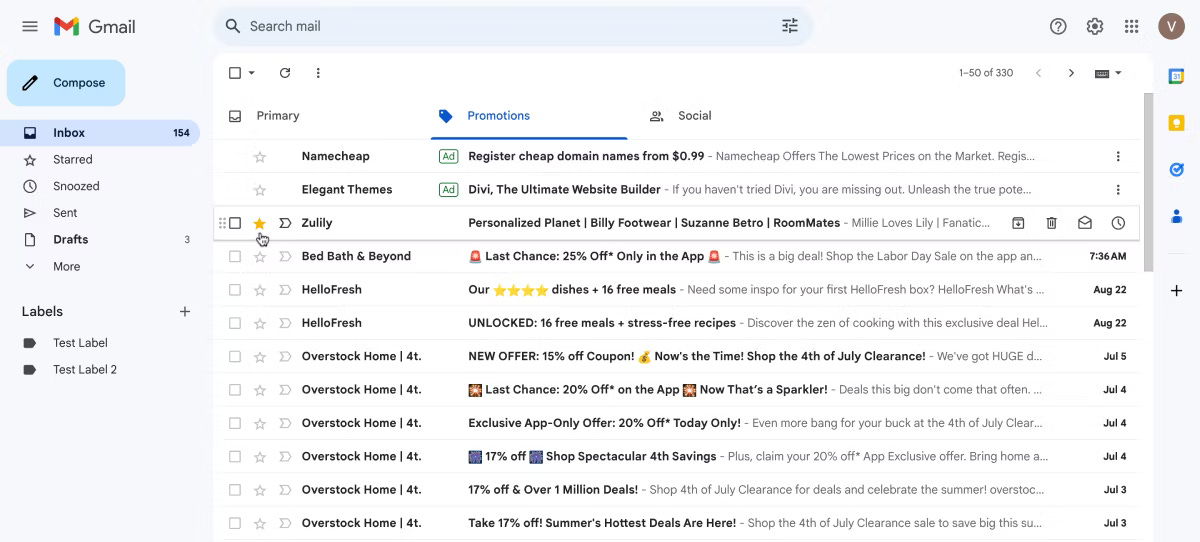Unstar the Zulily email
Image resolution: width=1200 pixels, height=542 pixels.
tap(260, 223)
